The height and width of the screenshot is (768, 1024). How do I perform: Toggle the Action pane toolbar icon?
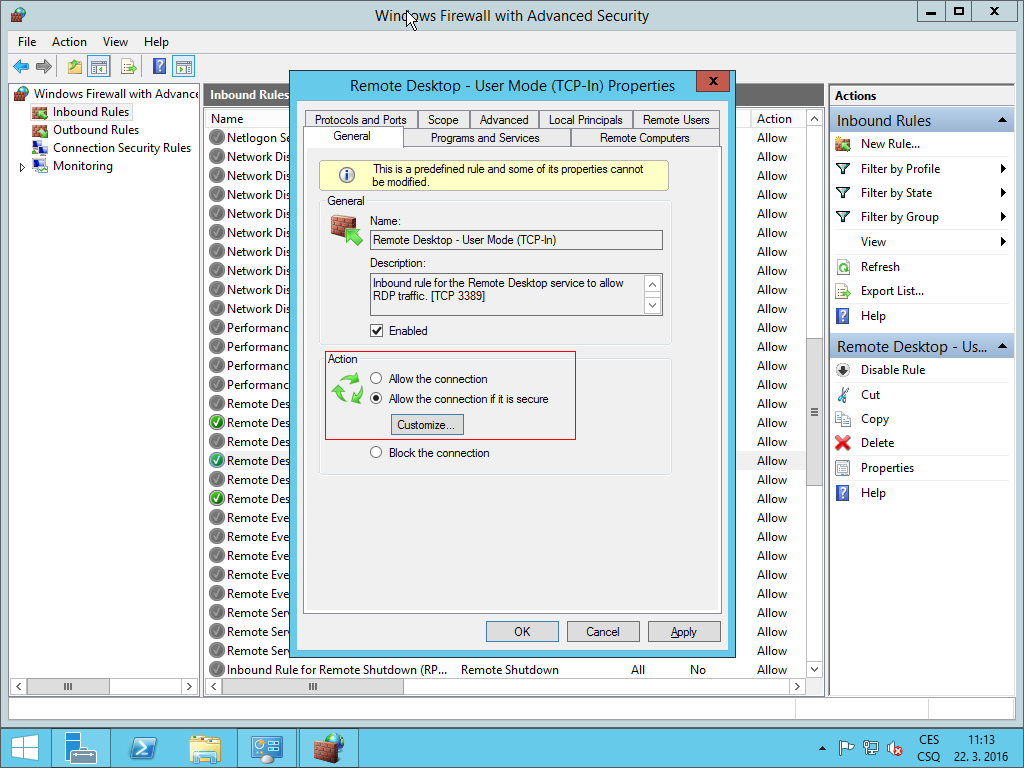coord(184,66)
